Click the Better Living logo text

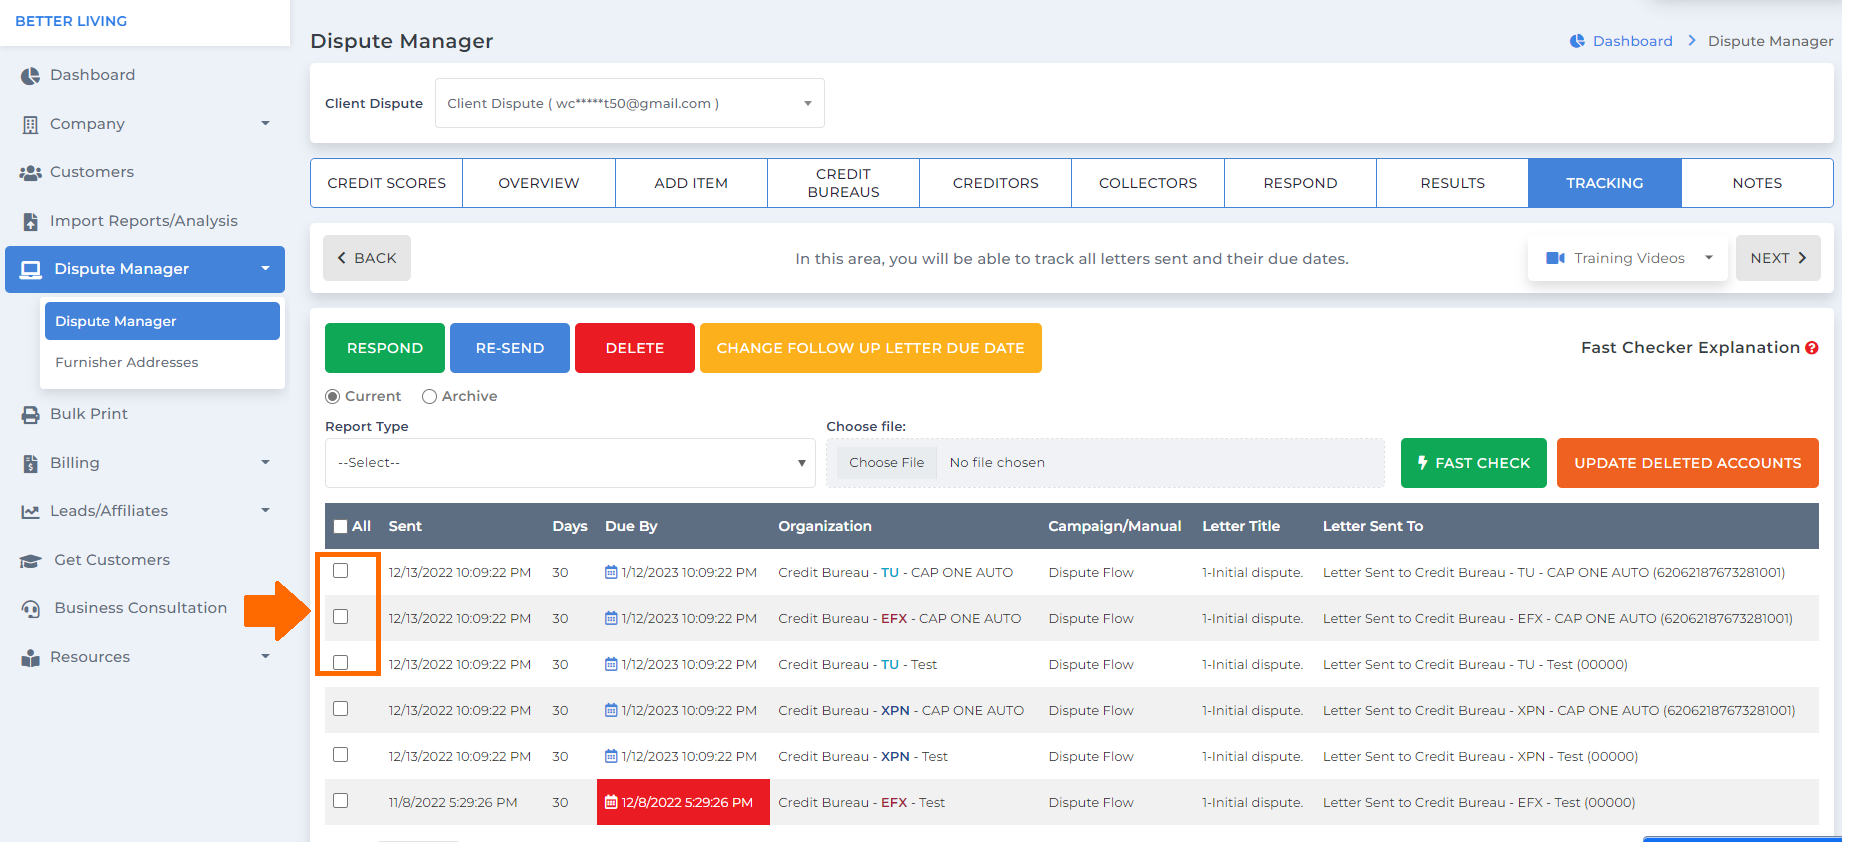pos(71,21)
